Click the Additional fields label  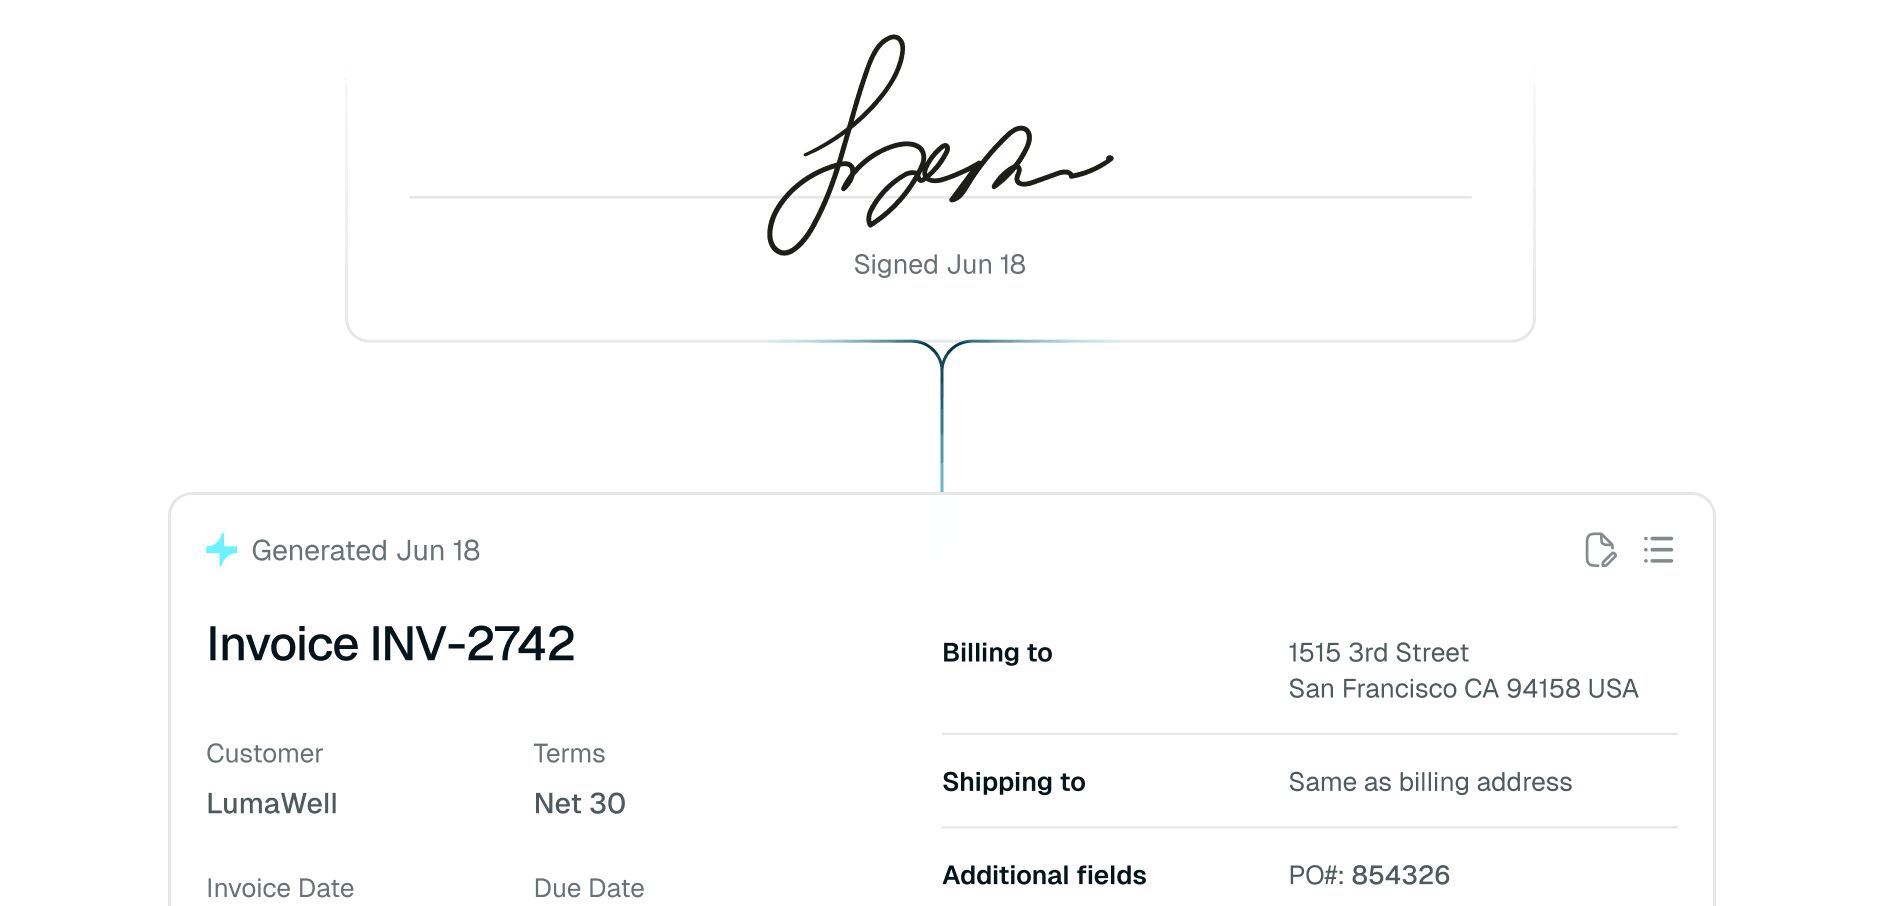(1044, 875)
